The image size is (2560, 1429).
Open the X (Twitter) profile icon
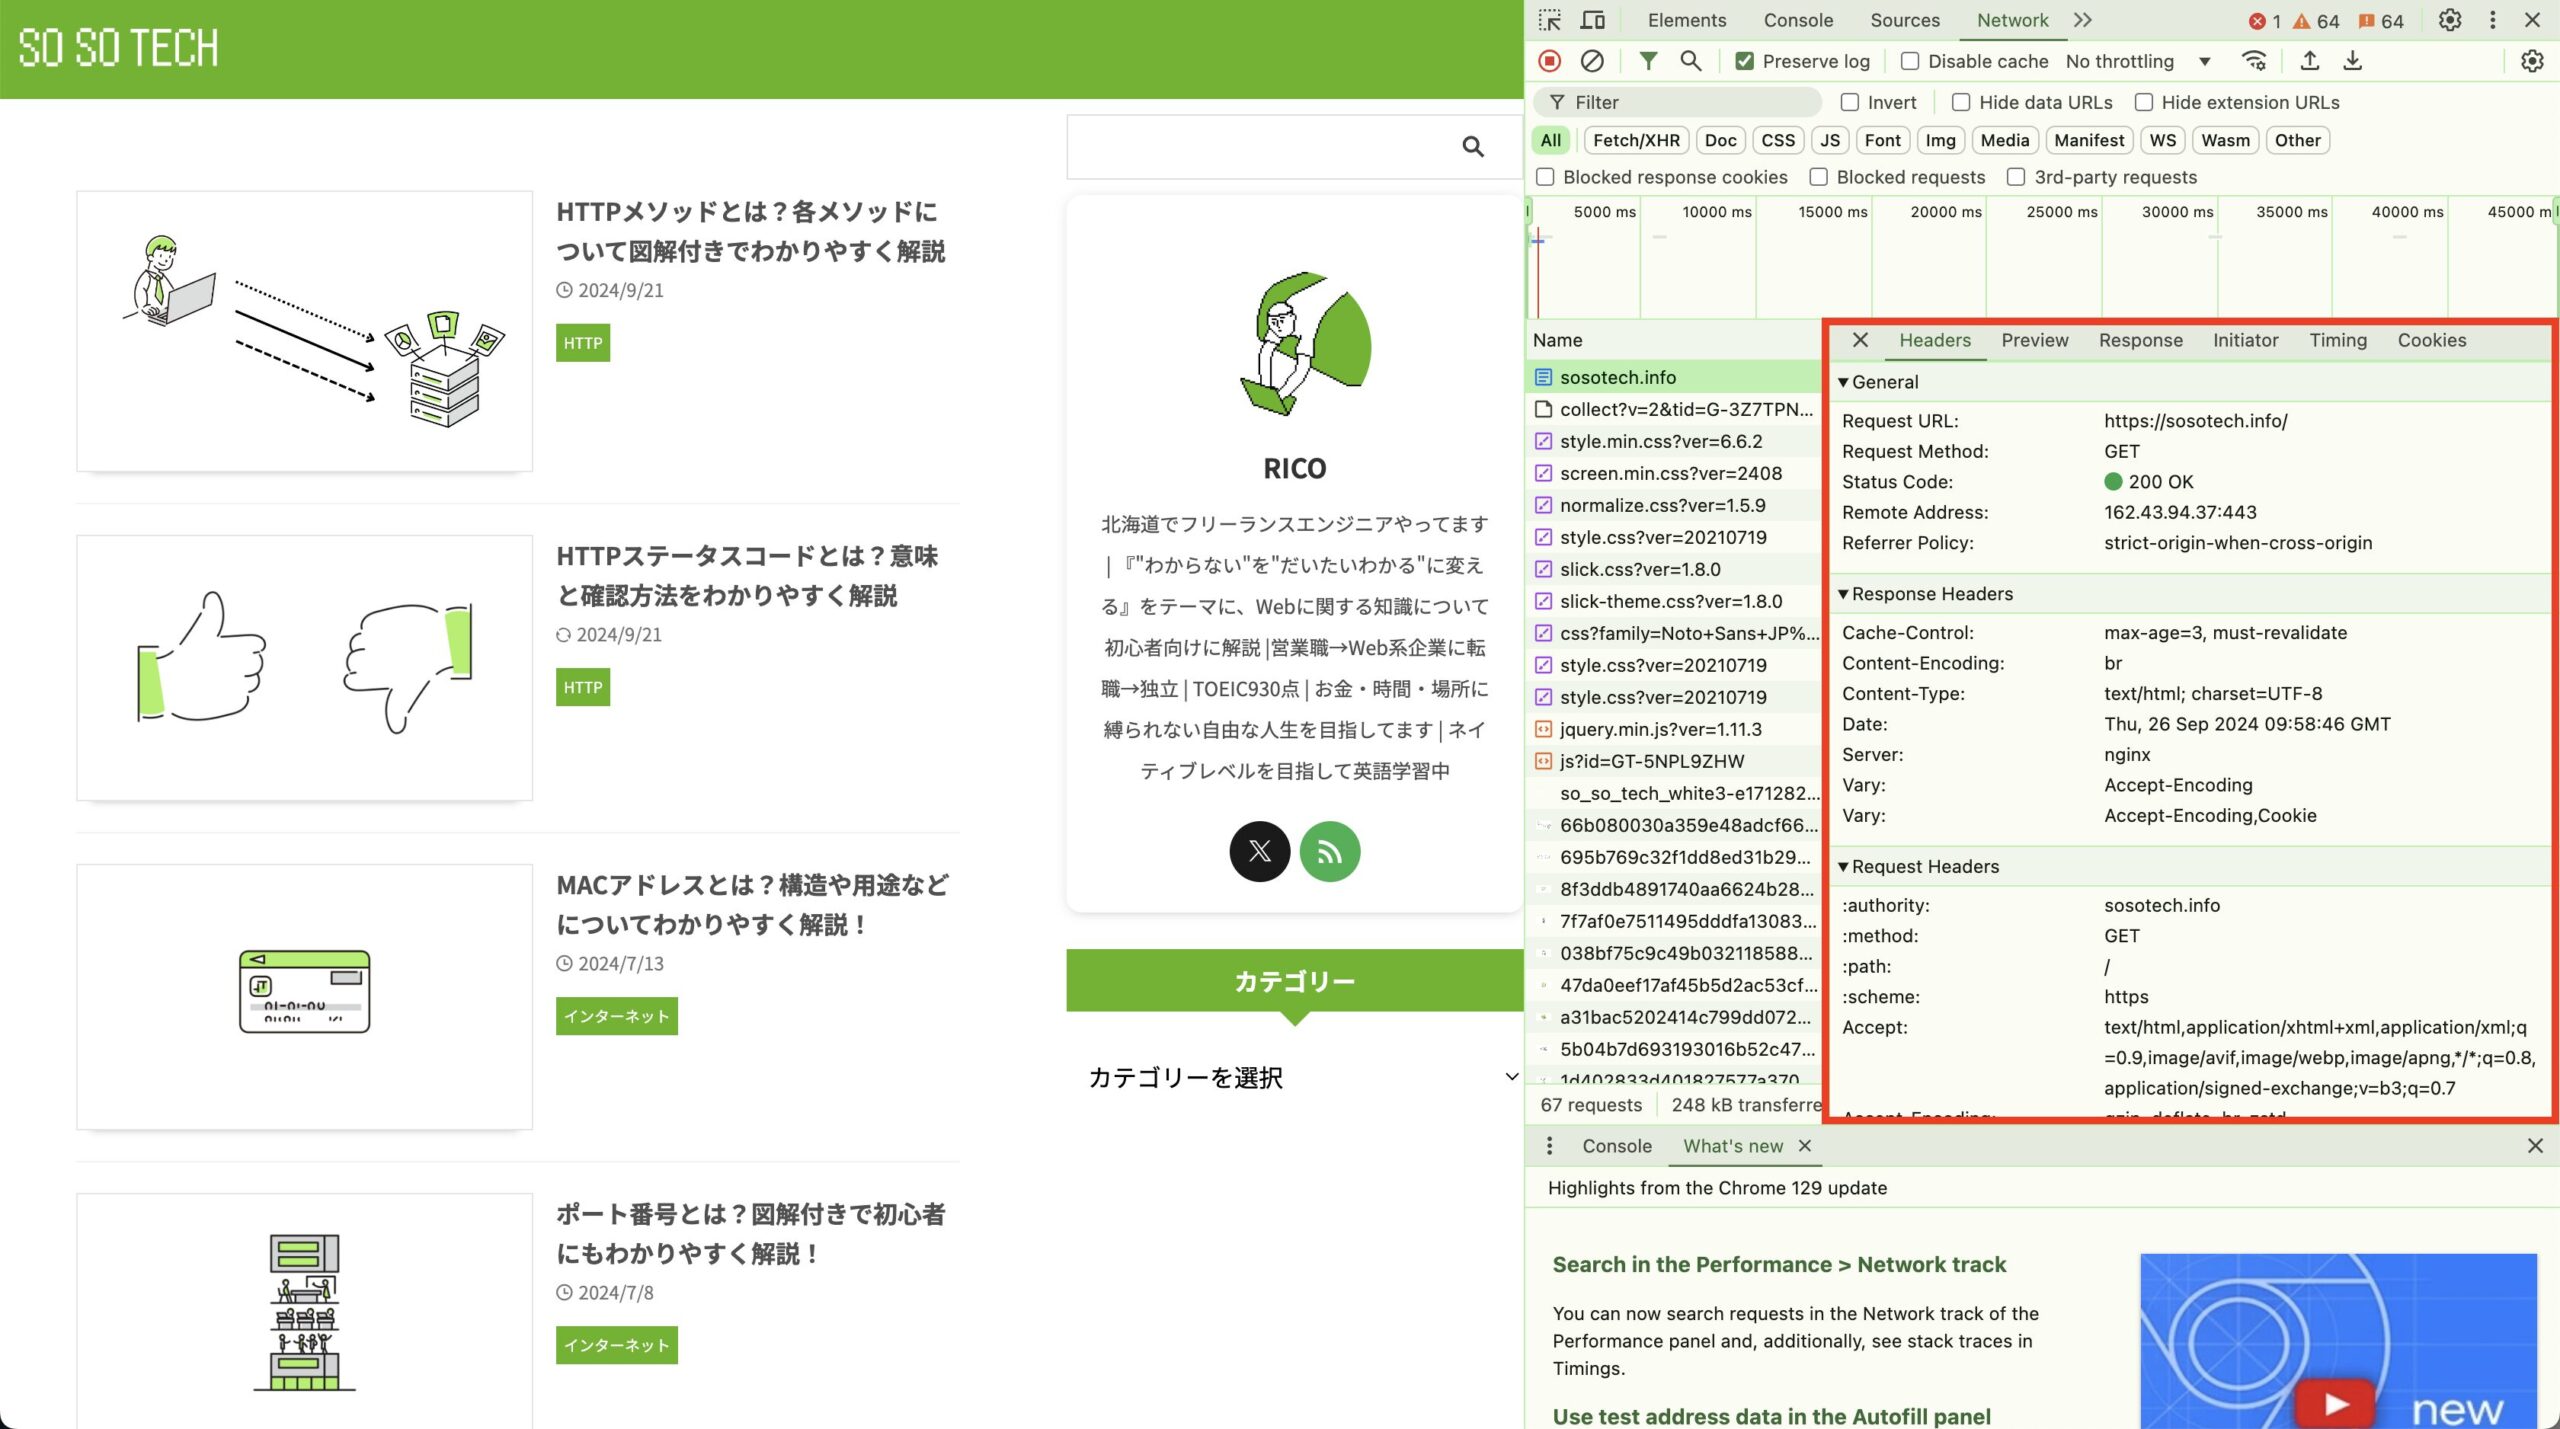tap(1259, 851)
